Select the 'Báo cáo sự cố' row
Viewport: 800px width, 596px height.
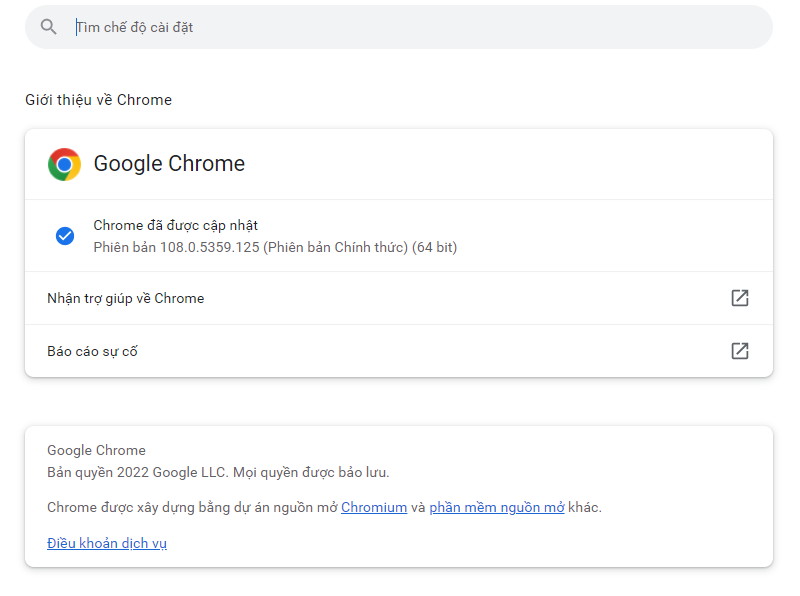point(92,351)
